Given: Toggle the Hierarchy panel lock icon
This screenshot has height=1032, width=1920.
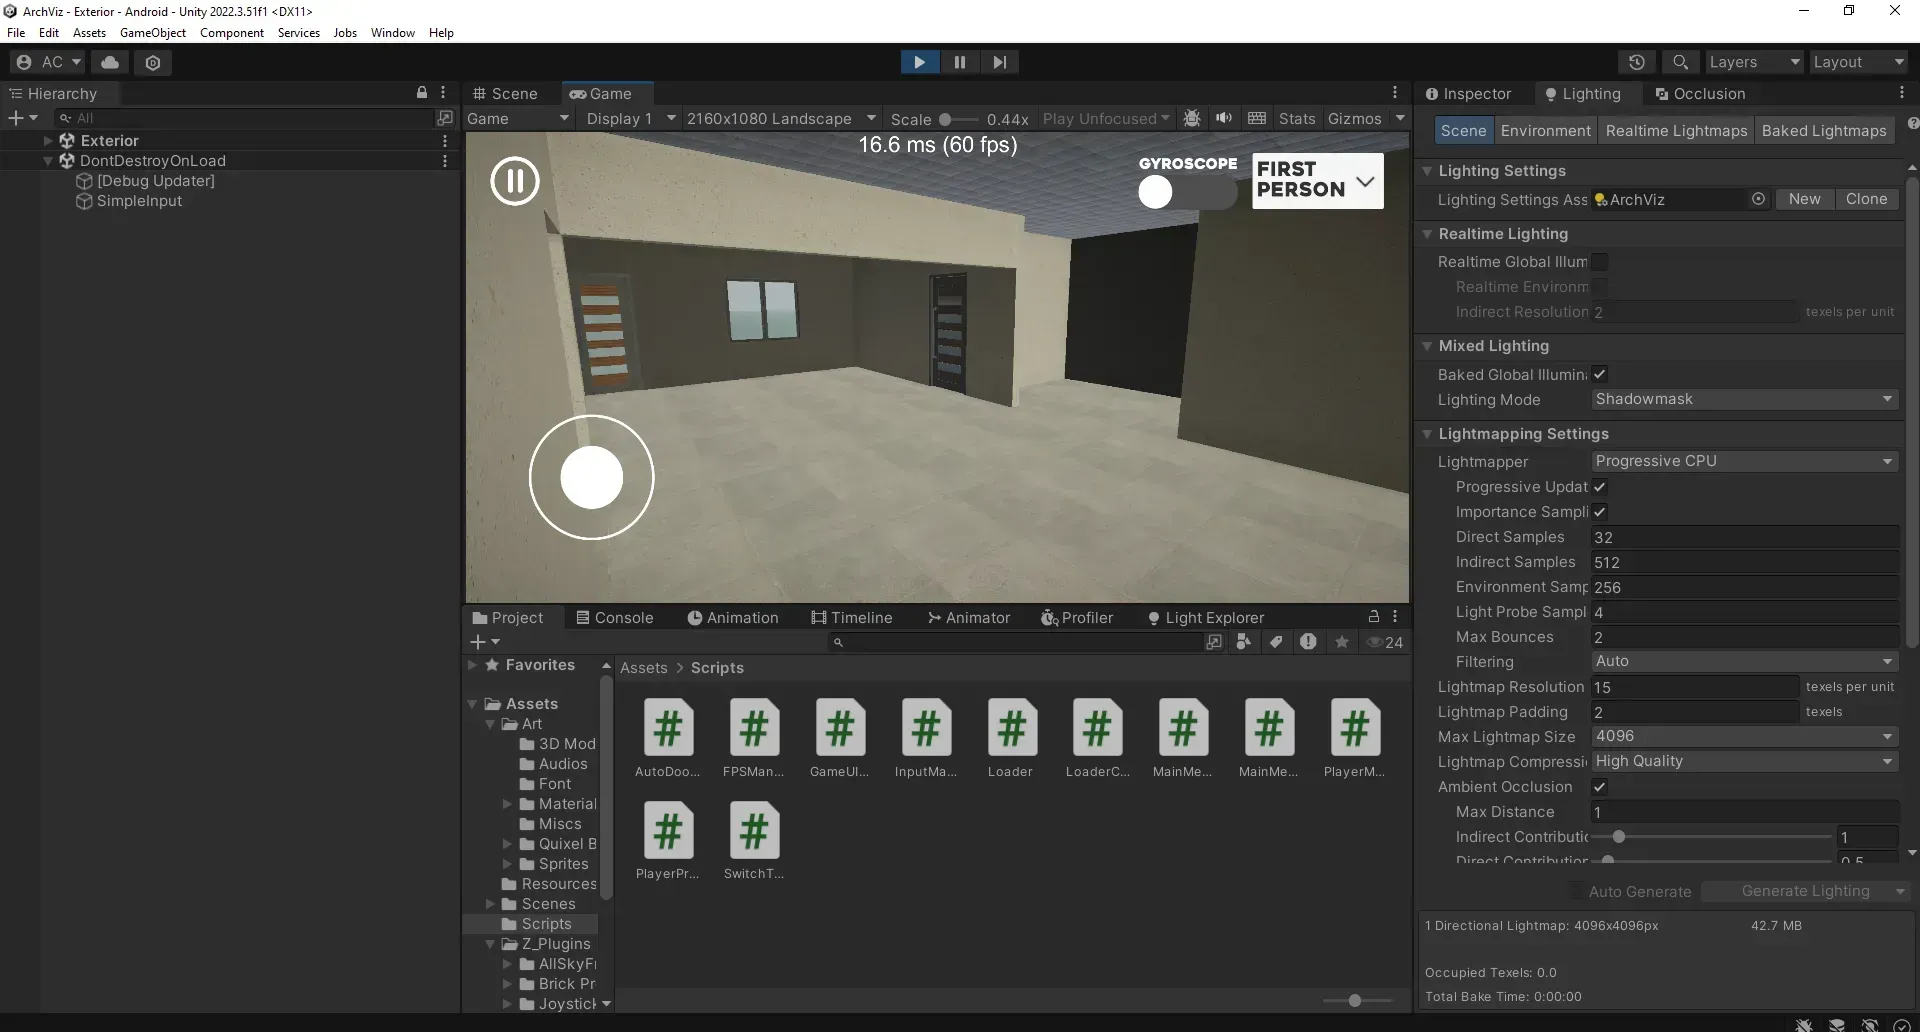Looking at the screenshot, I should (x=422, y=92).
